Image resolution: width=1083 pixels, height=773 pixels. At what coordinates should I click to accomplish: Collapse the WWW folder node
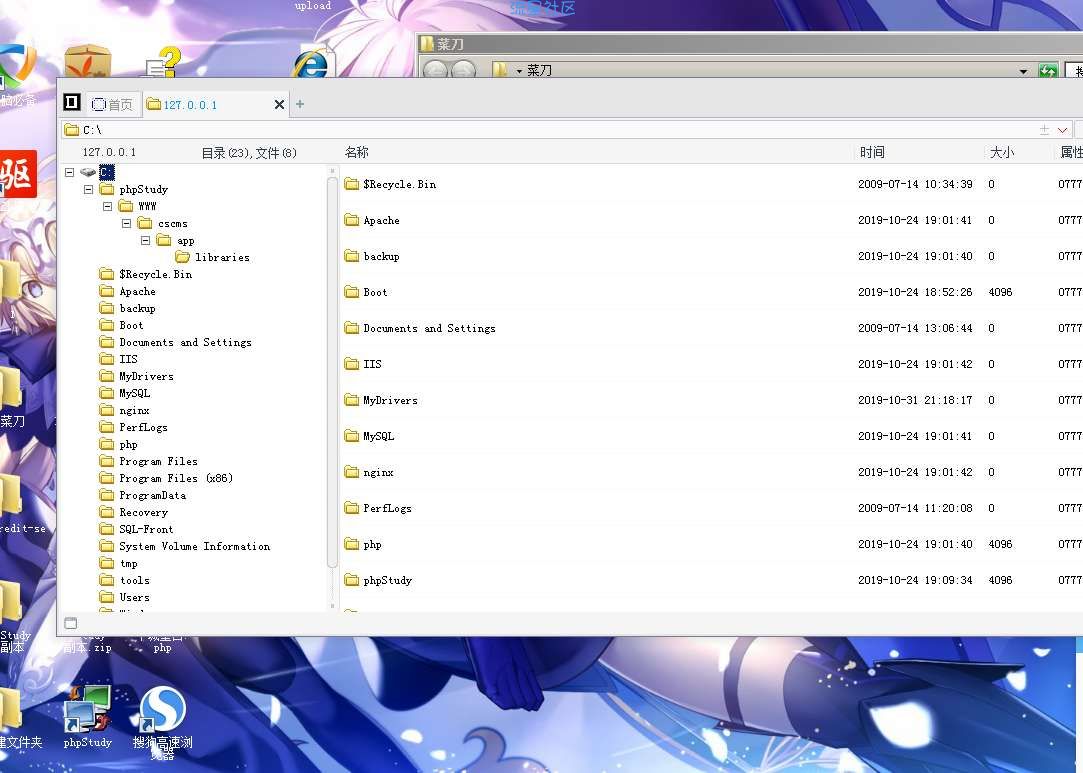coord(107,206)
